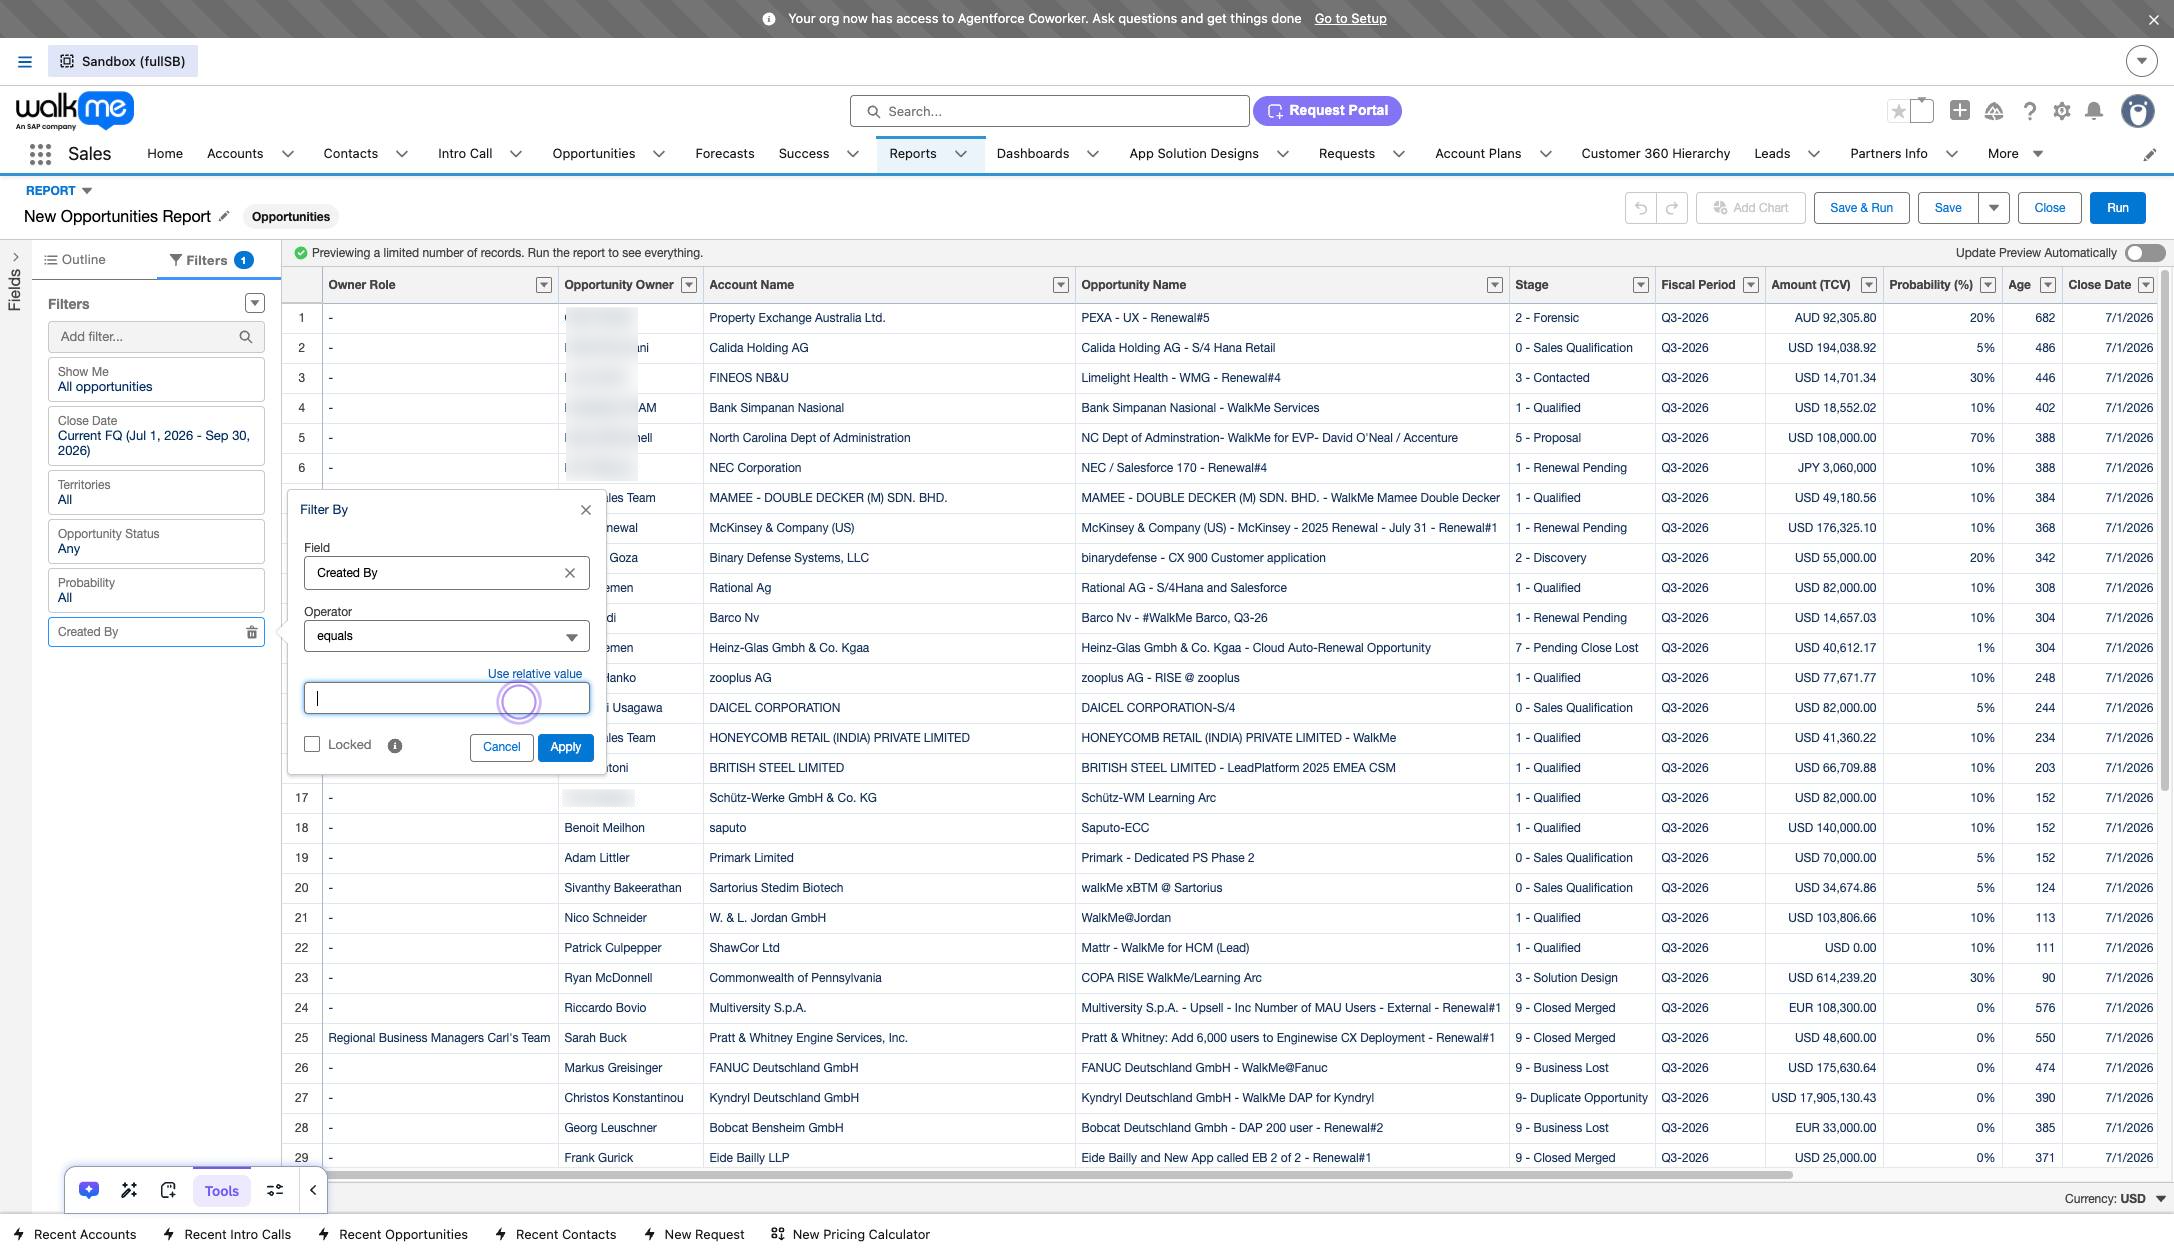Rename the report using the pencil icon
Screen dimensions: 2174x1254
coord(224,216)
